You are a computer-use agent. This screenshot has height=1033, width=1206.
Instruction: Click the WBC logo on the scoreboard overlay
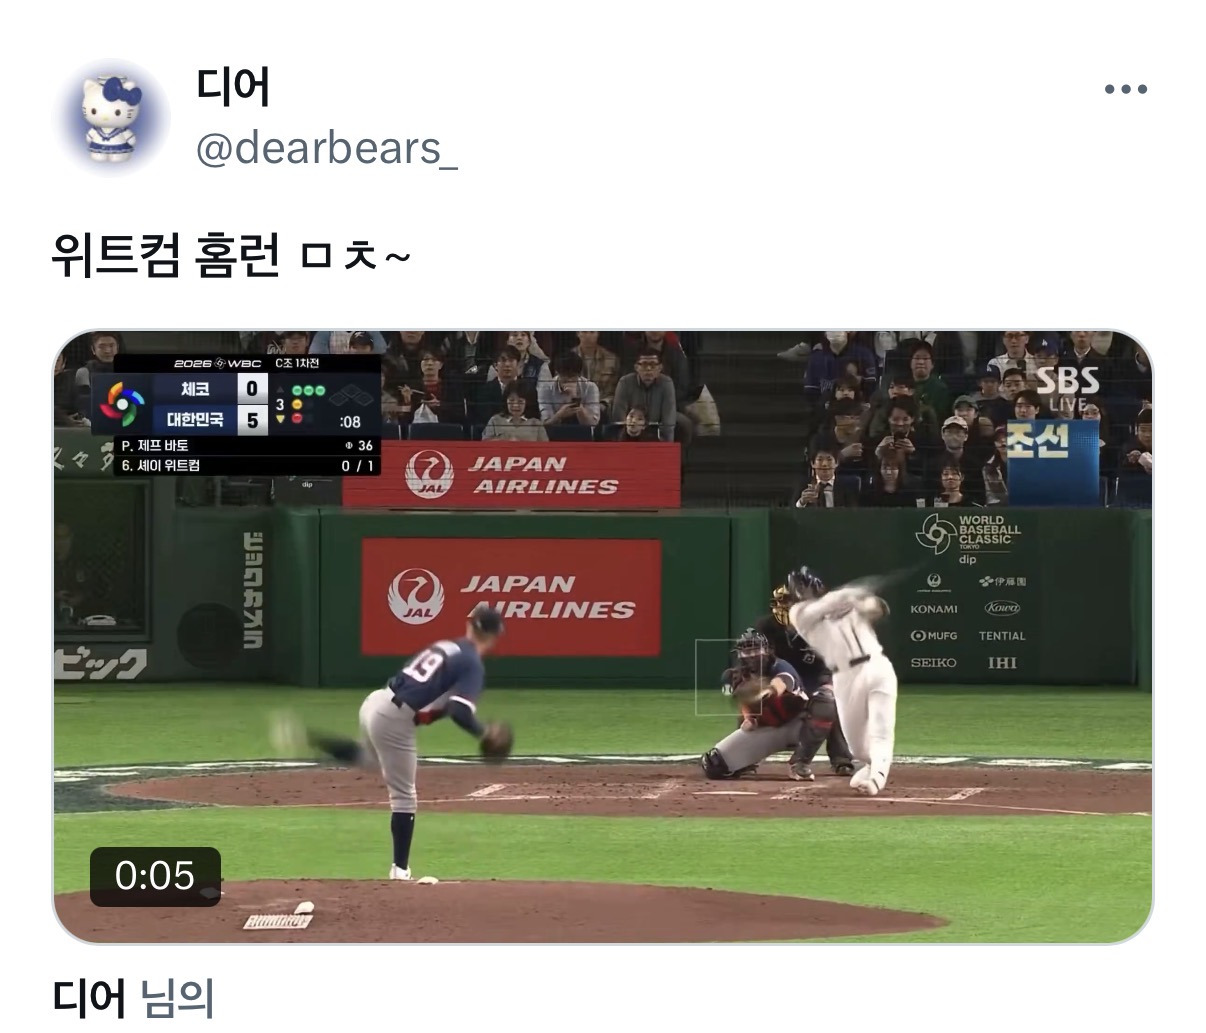point(123,405)
